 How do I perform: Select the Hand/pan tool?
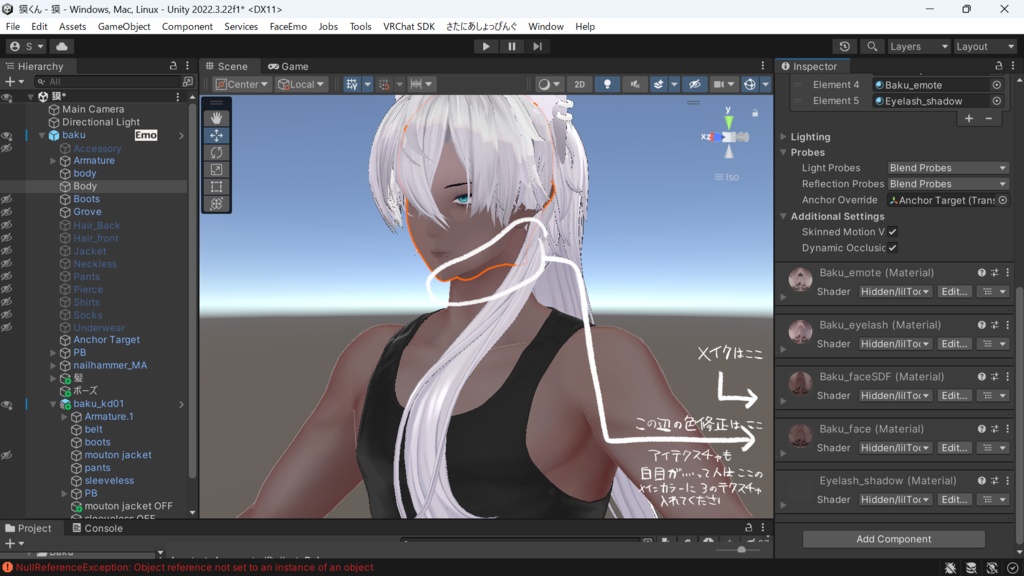[218, 117]
